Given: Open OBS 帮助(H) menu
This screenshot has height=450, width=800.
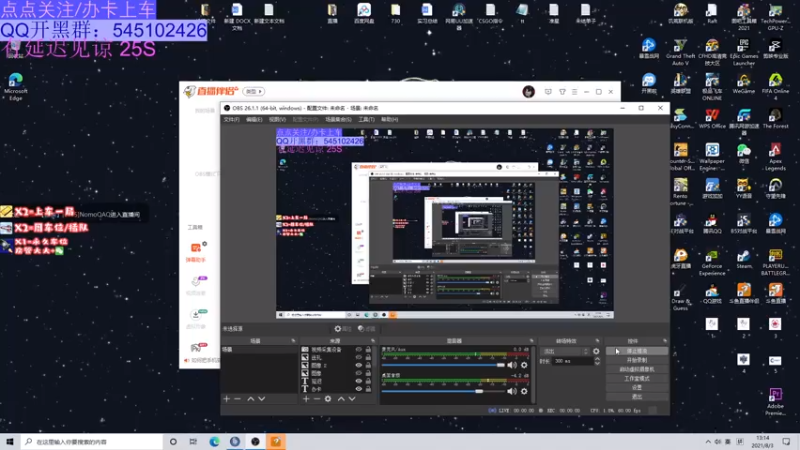Looking at the screenshot, I should (x=389, y=119).
